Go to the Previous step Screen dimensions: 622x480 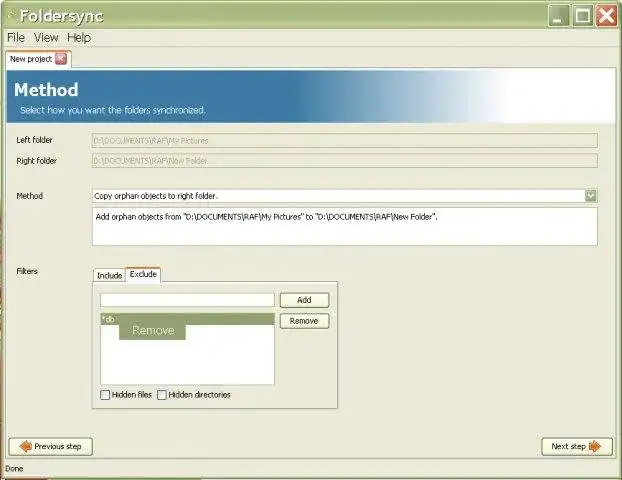(50, 447)
